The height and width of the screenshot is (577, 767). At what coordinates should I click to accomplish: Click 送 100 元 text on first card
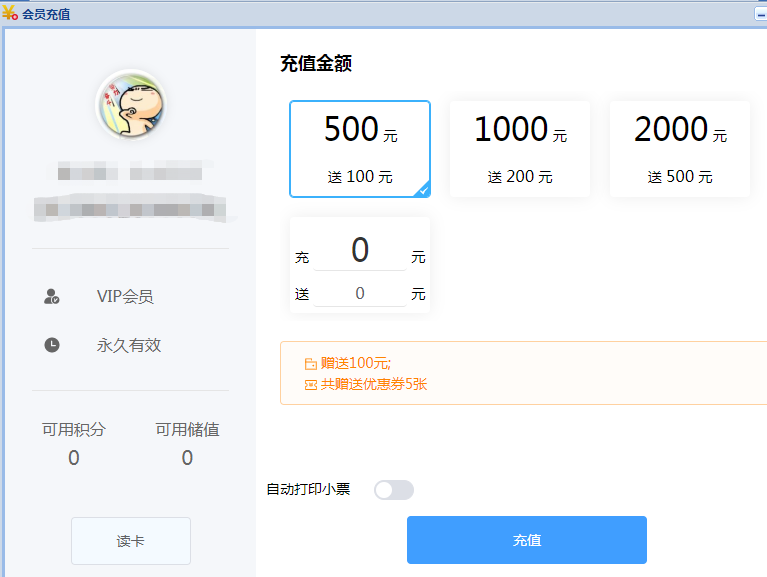(360, 177)
